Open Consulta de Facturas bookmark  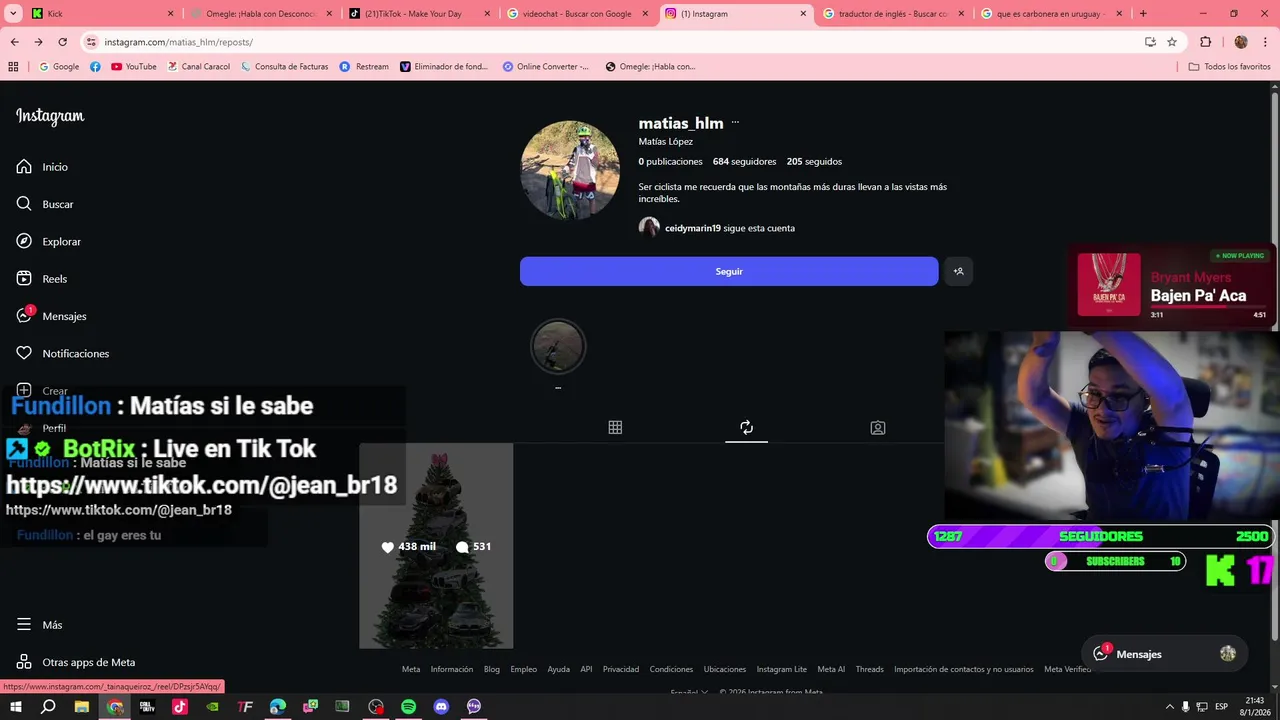point(285,67)
